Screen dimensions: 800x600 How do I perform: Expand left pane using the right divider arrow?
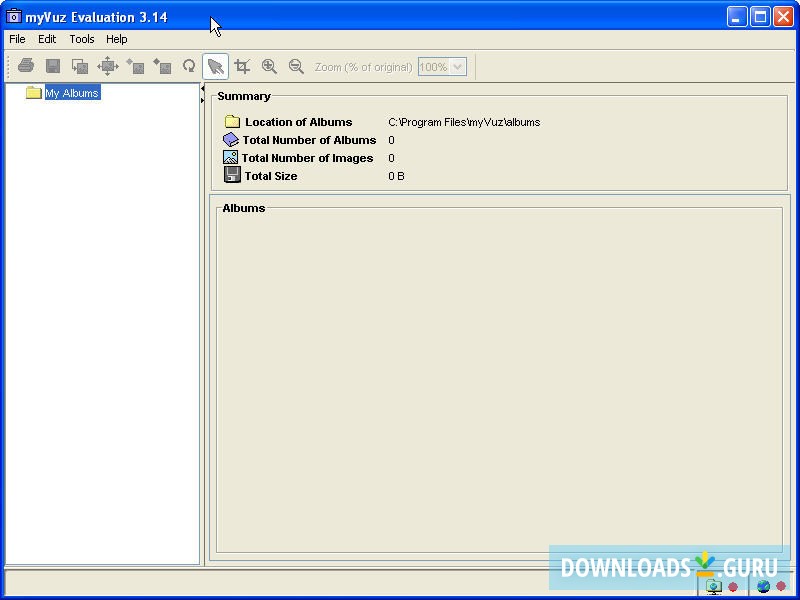pyautogui.click(x=203, y=101)
